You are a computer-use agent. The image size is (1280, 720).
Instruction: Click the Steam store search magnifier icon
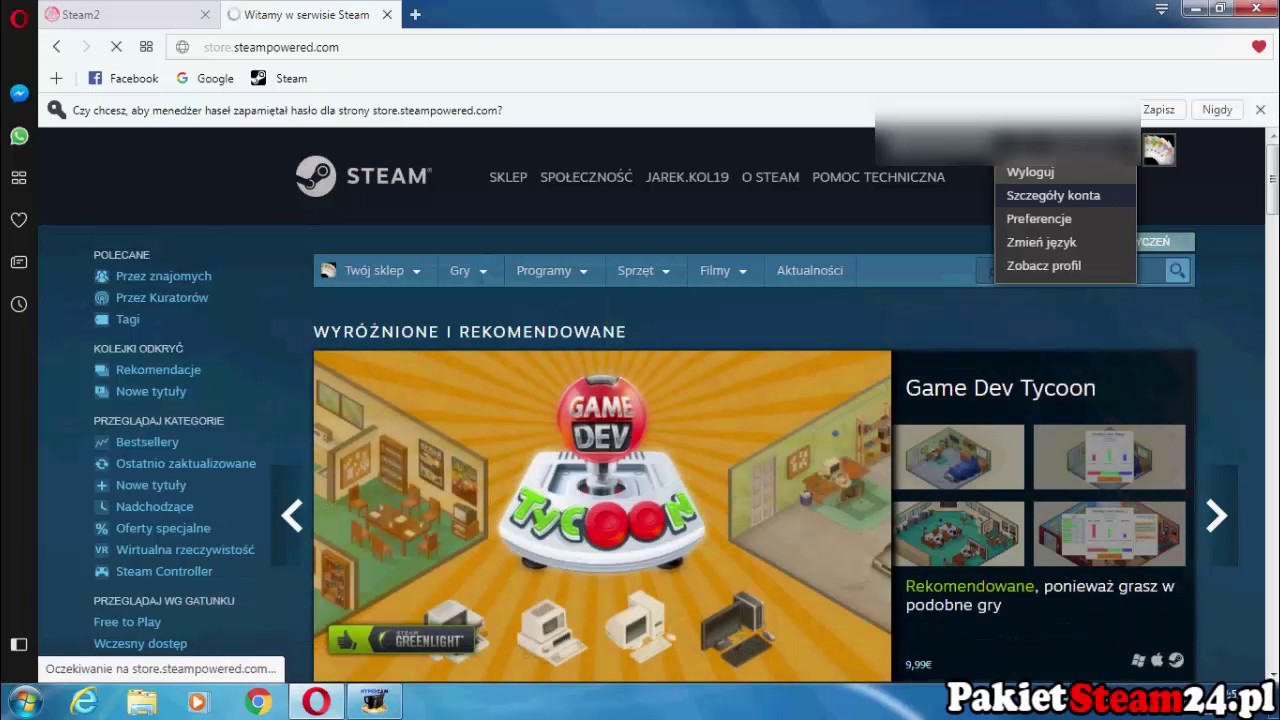point(1177,270)
